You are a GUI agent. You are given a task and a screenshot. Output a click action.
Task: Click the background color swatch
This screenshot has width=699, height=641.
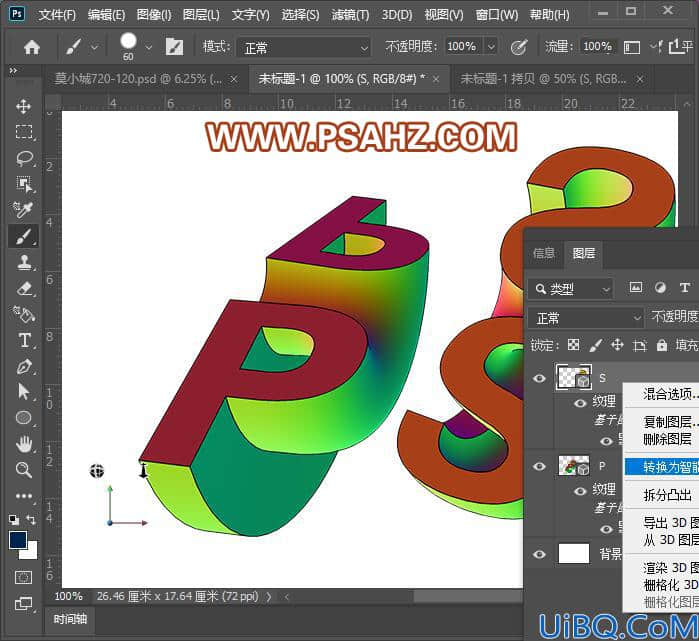click(x=31, y=552)
